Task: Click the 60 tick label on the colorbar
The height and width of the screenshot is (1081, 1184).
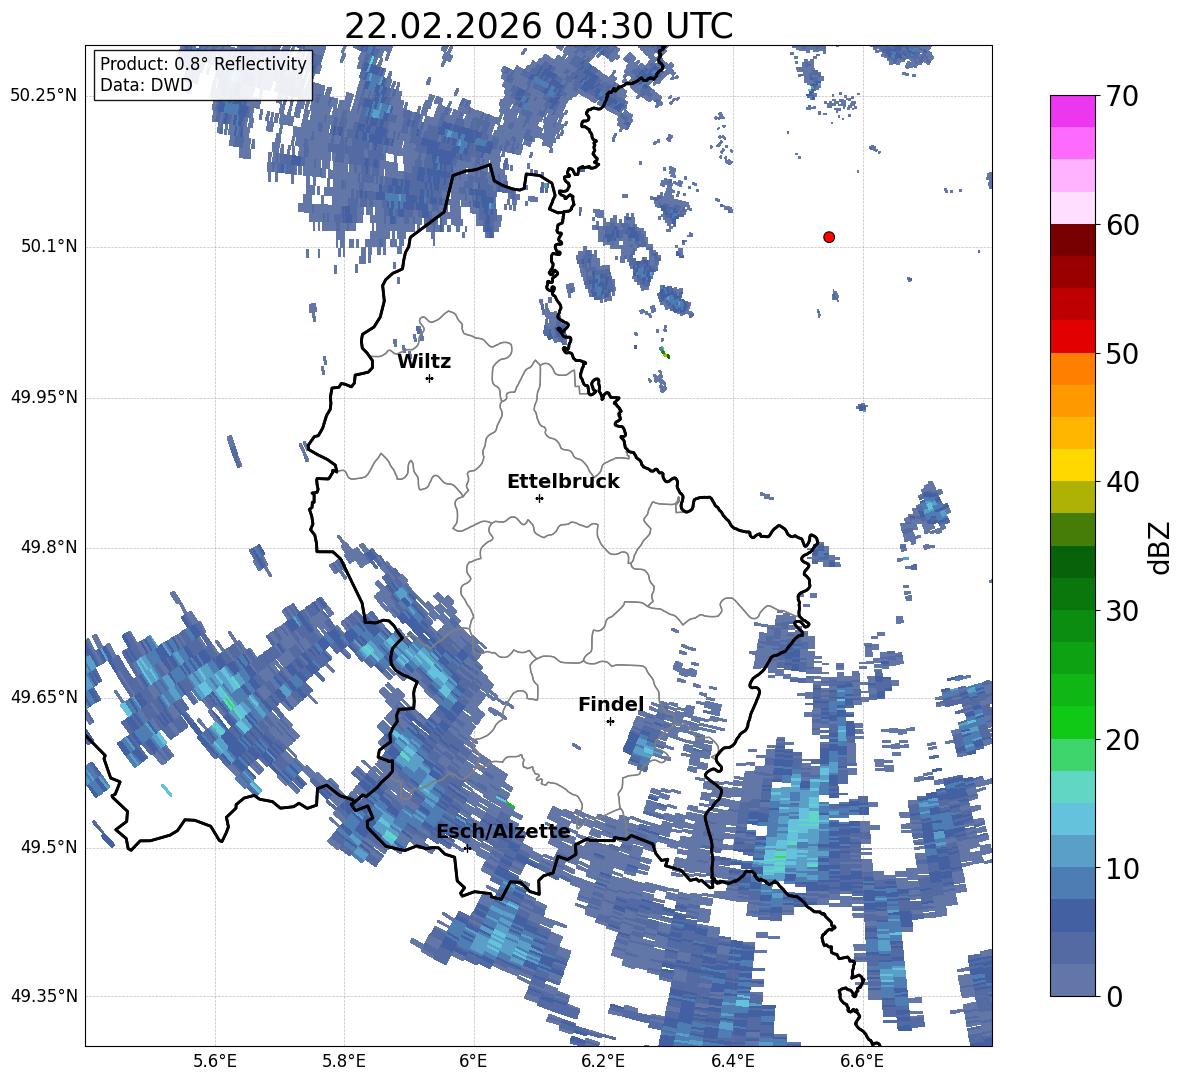Action: 1122,225
